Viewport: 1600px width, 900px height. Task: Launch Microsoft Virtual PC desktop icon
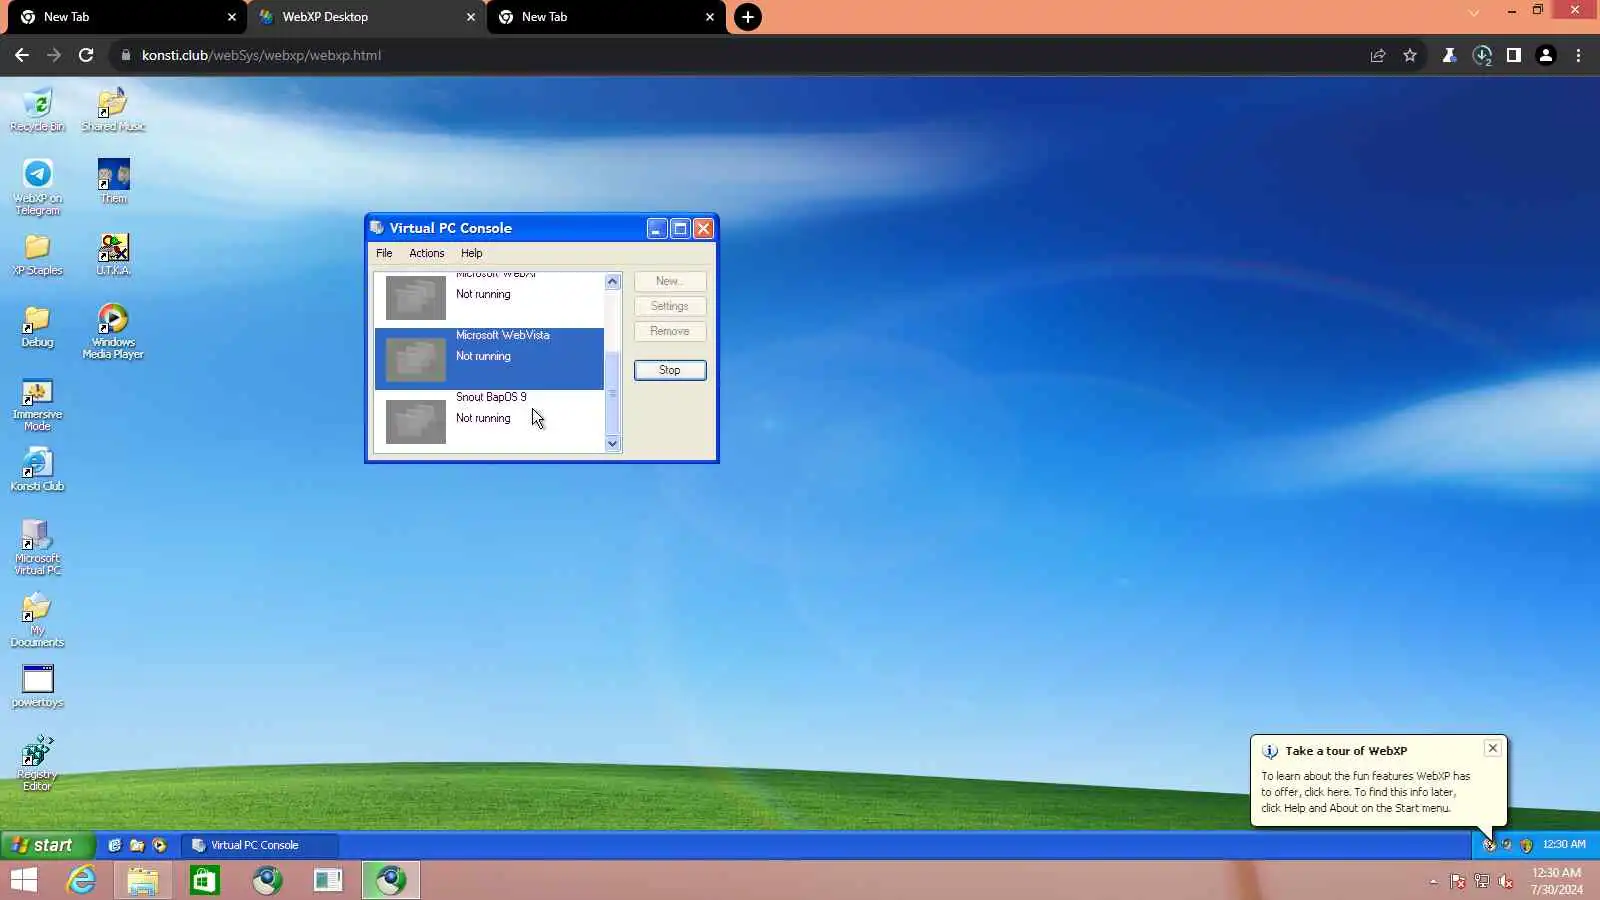pyautogui.click(x=37, y=547)
